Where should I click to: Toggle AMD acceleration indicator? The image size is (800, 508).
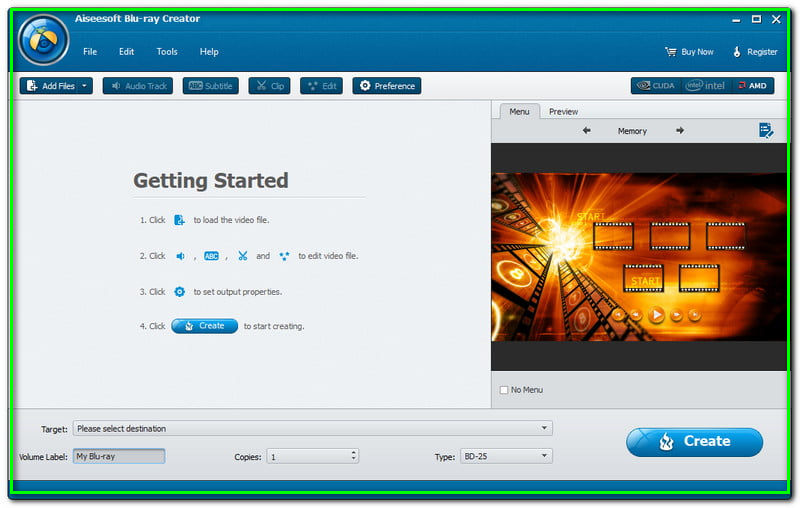click(x=752, y=86)
